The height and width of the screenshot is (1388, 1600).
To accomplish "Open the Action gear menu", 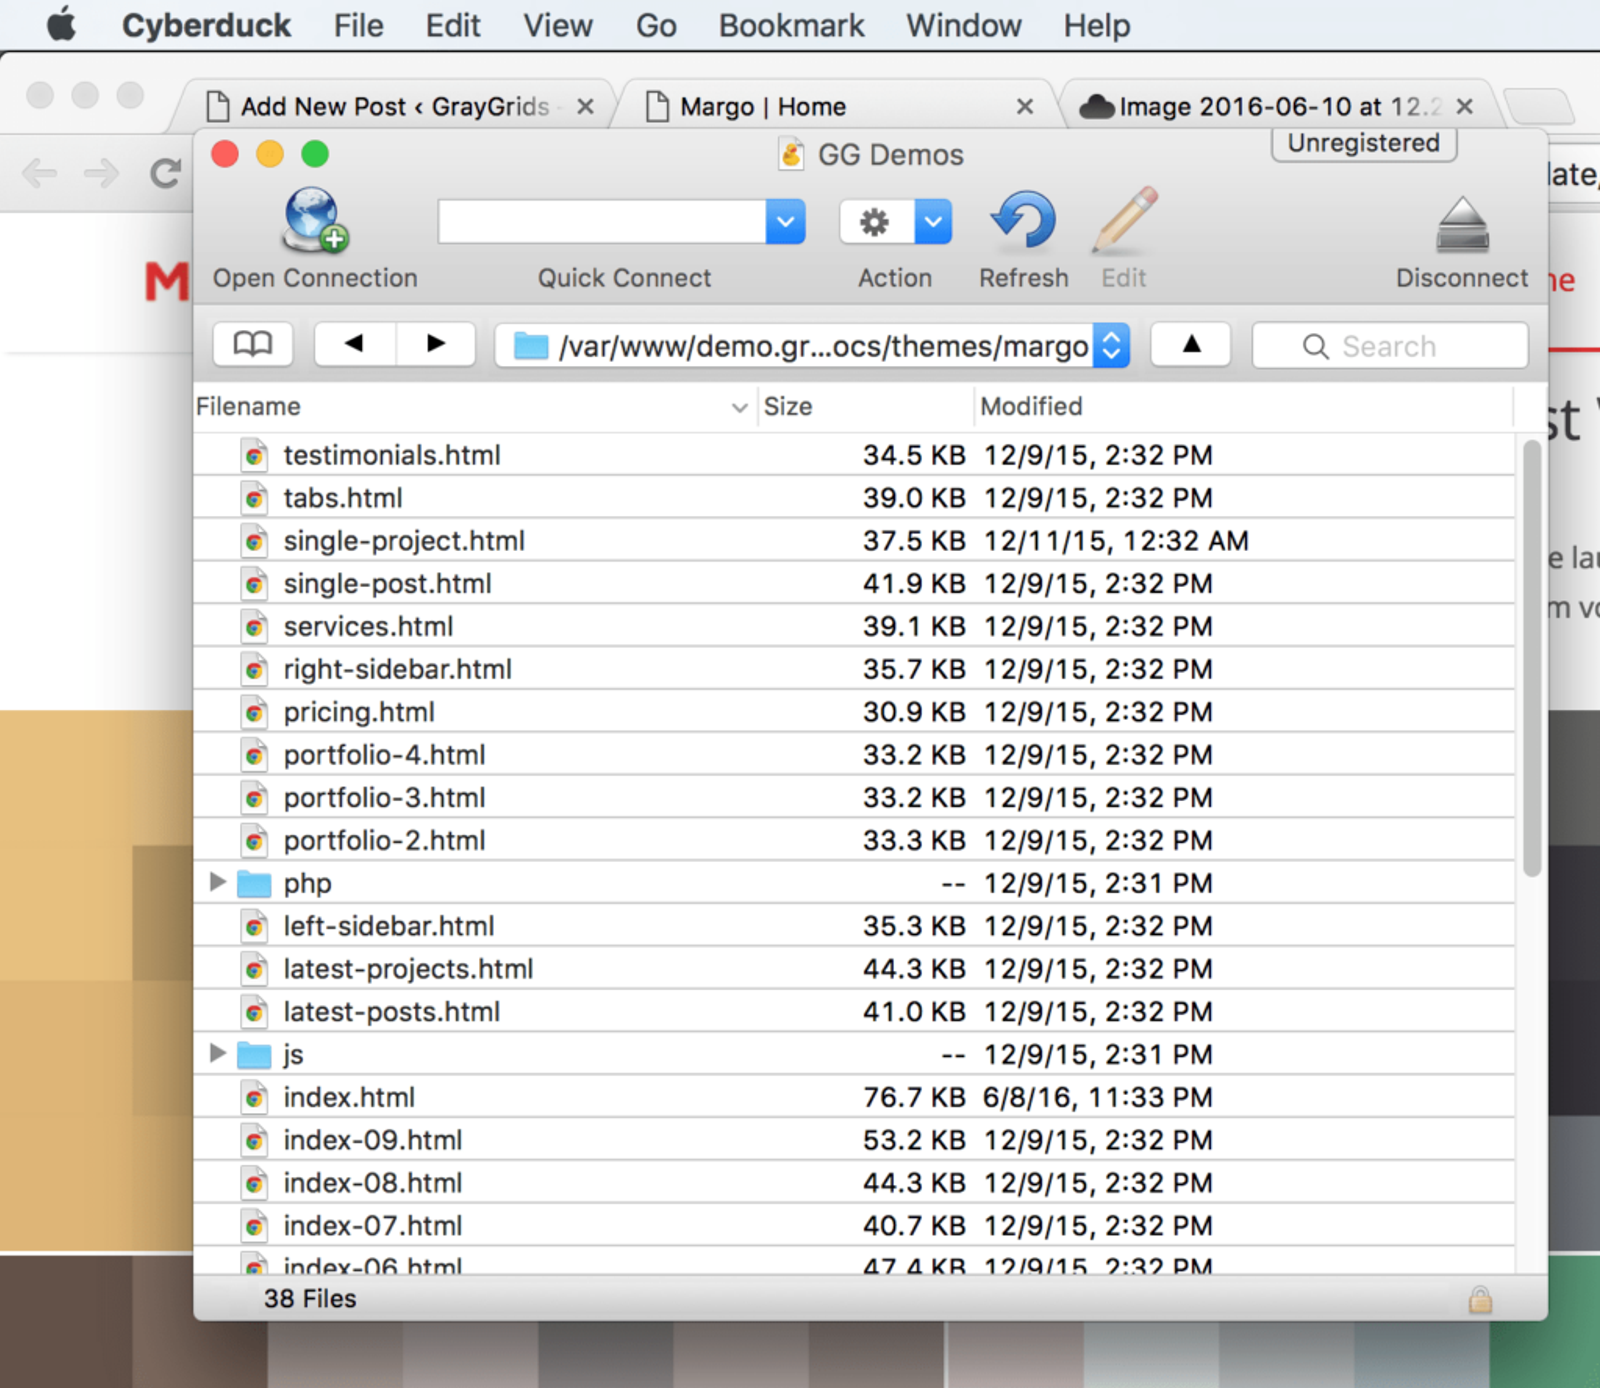I will (876, 222).
